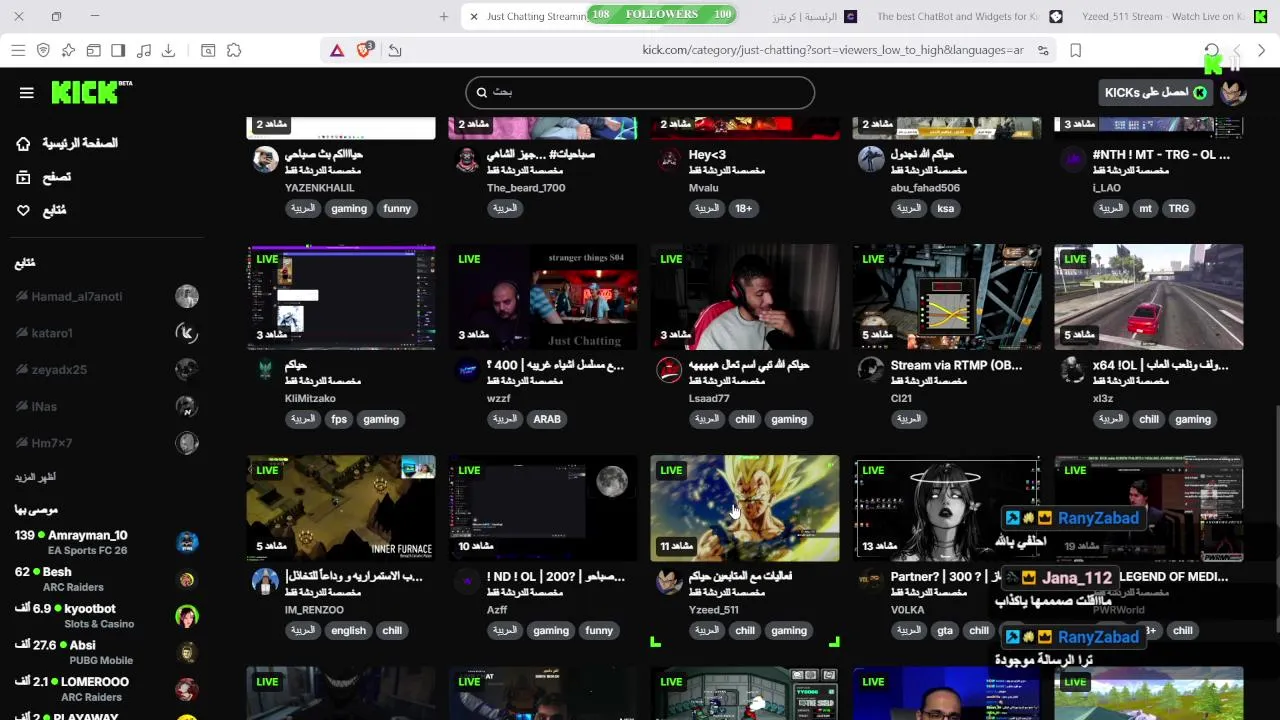Bookmark this page with bookmark icon
The width and height of the screenshot is (1280, 720).
click(x=1076, y=50)
